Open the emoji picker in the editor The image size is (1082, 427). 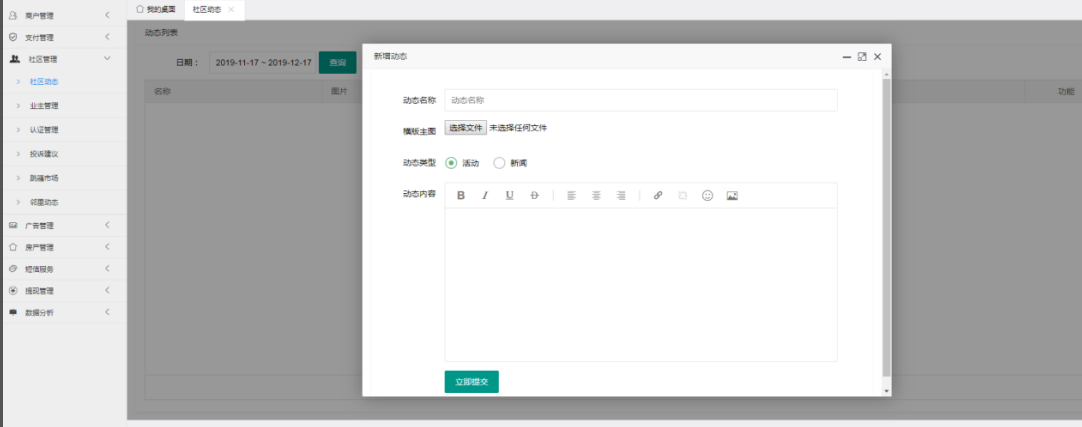[x=707, y=196]
